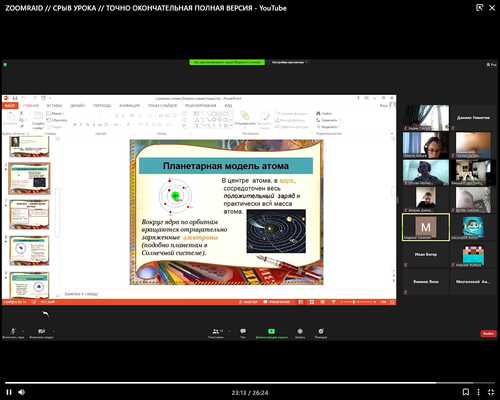
Task: Select slide 7 thumbnail in the panel
Action: (29, 214)
